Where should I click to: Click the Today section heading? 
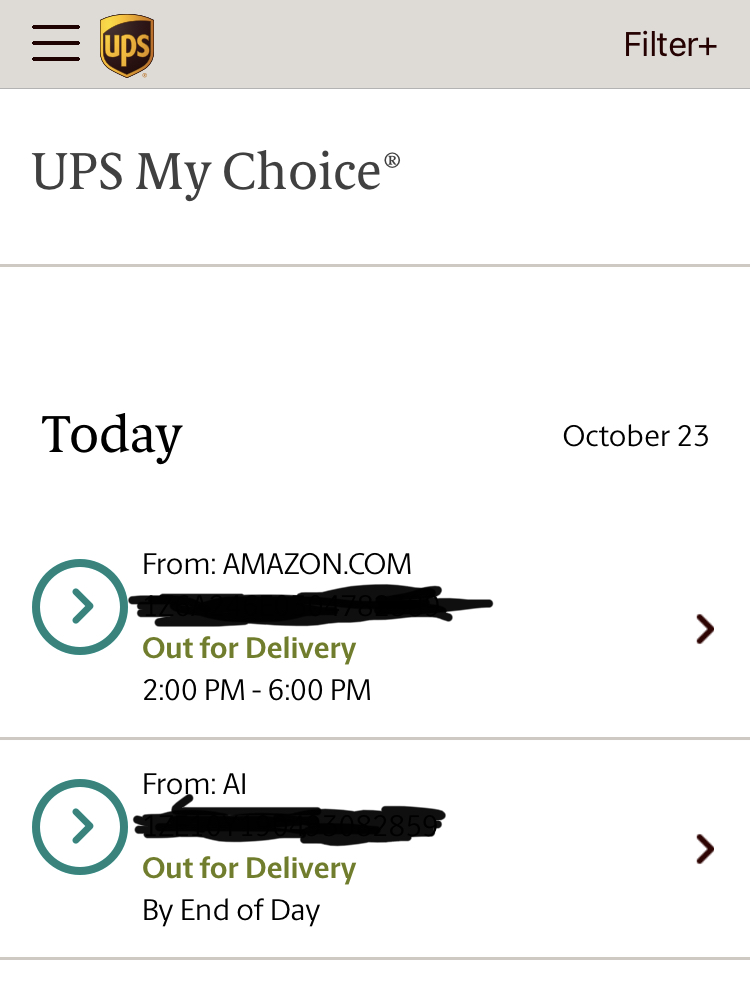(112, 435)
